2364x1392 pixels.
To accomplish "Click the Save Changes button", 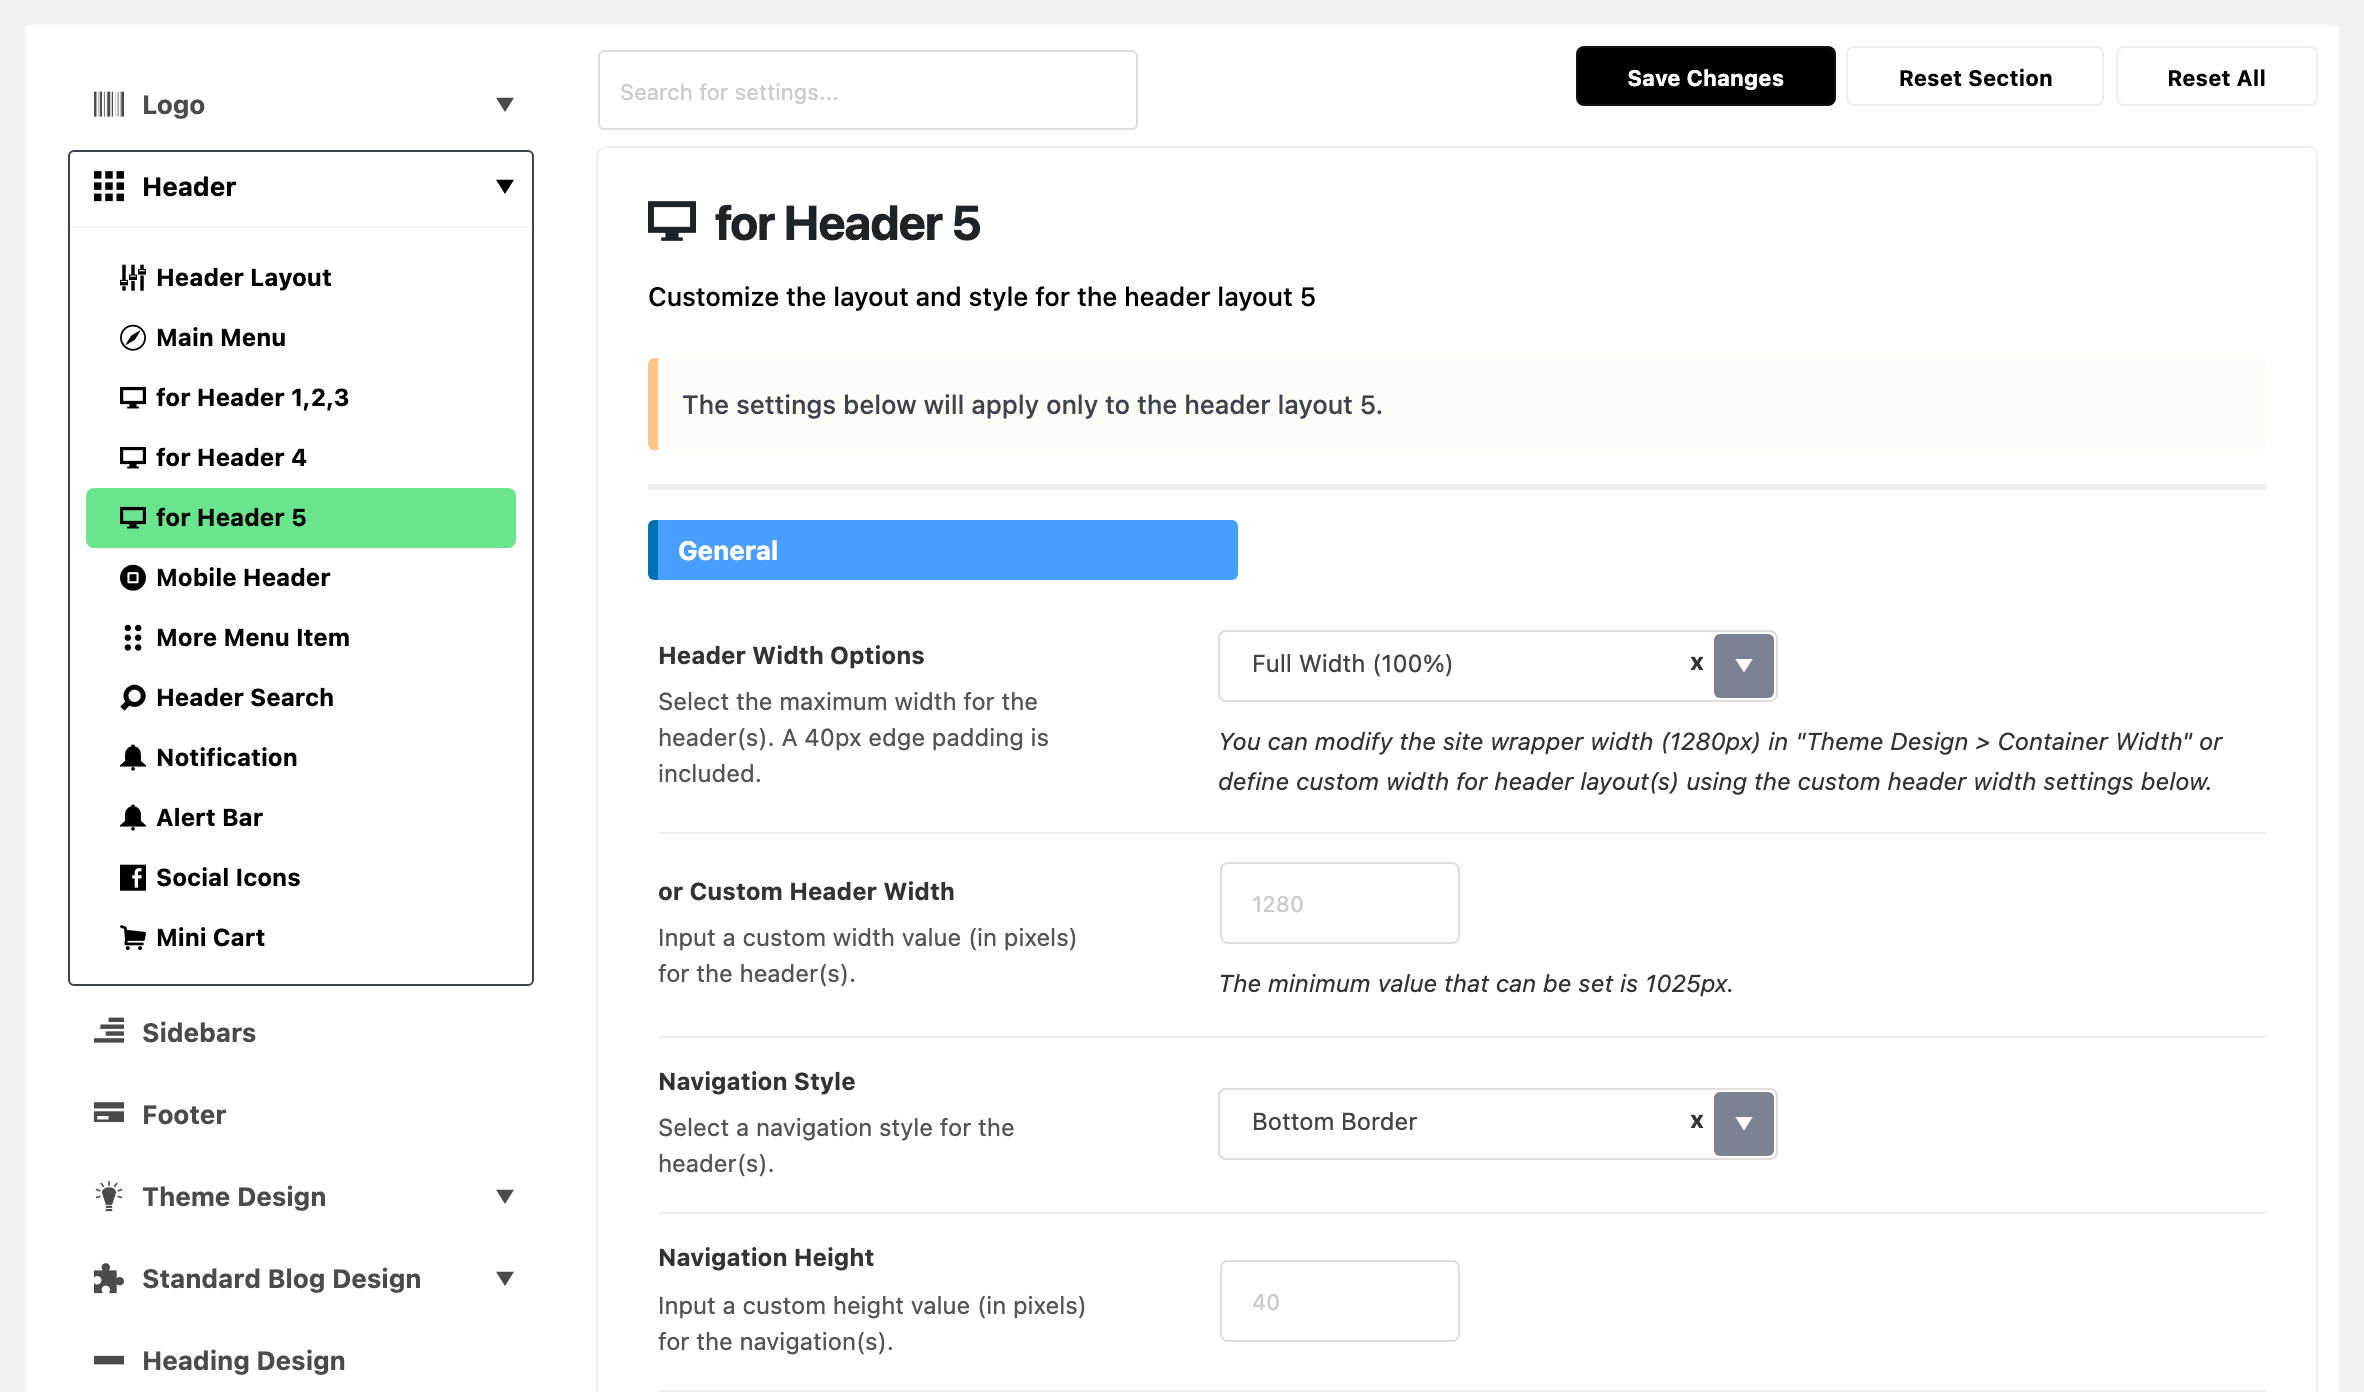I will tap(1705, 77).
